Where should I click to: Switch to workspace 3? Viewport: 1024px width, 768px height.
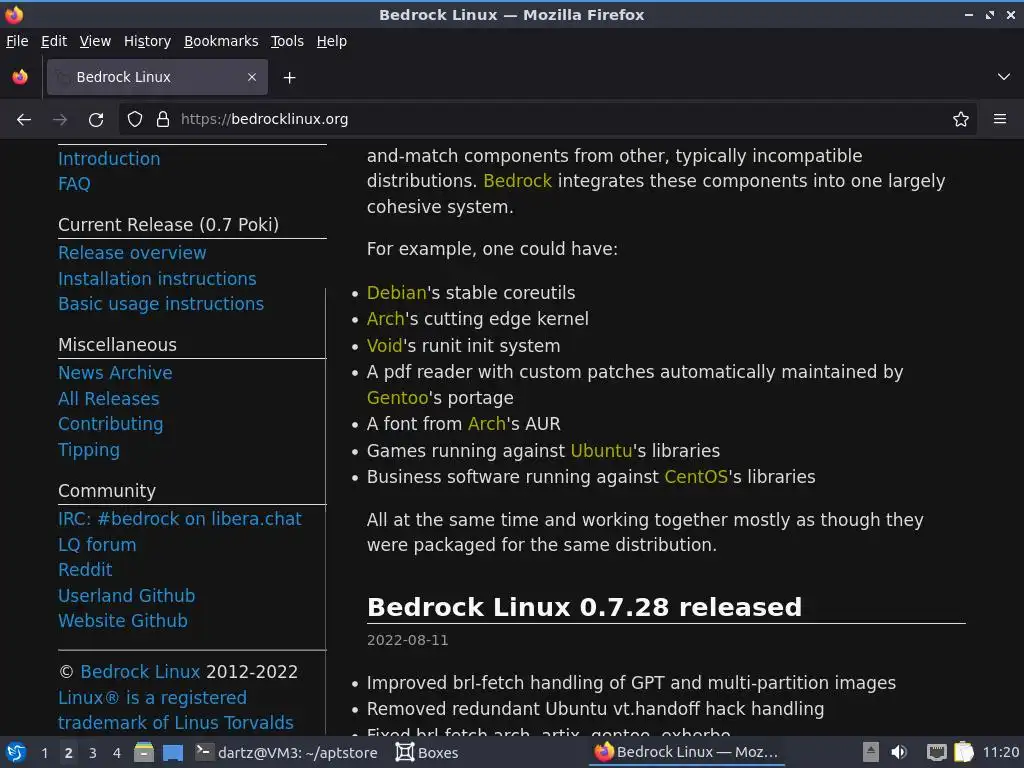pos(93,753)
